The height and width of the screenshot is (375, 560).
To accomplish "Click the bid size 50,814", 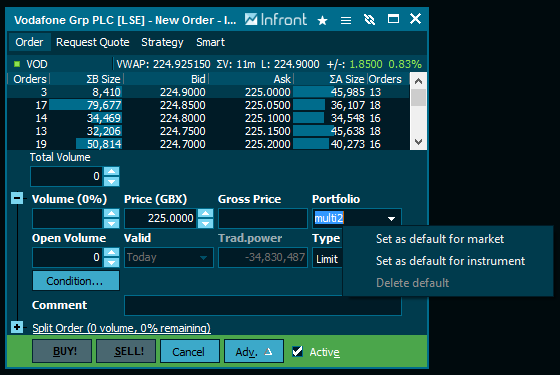I will coord(104,144).
